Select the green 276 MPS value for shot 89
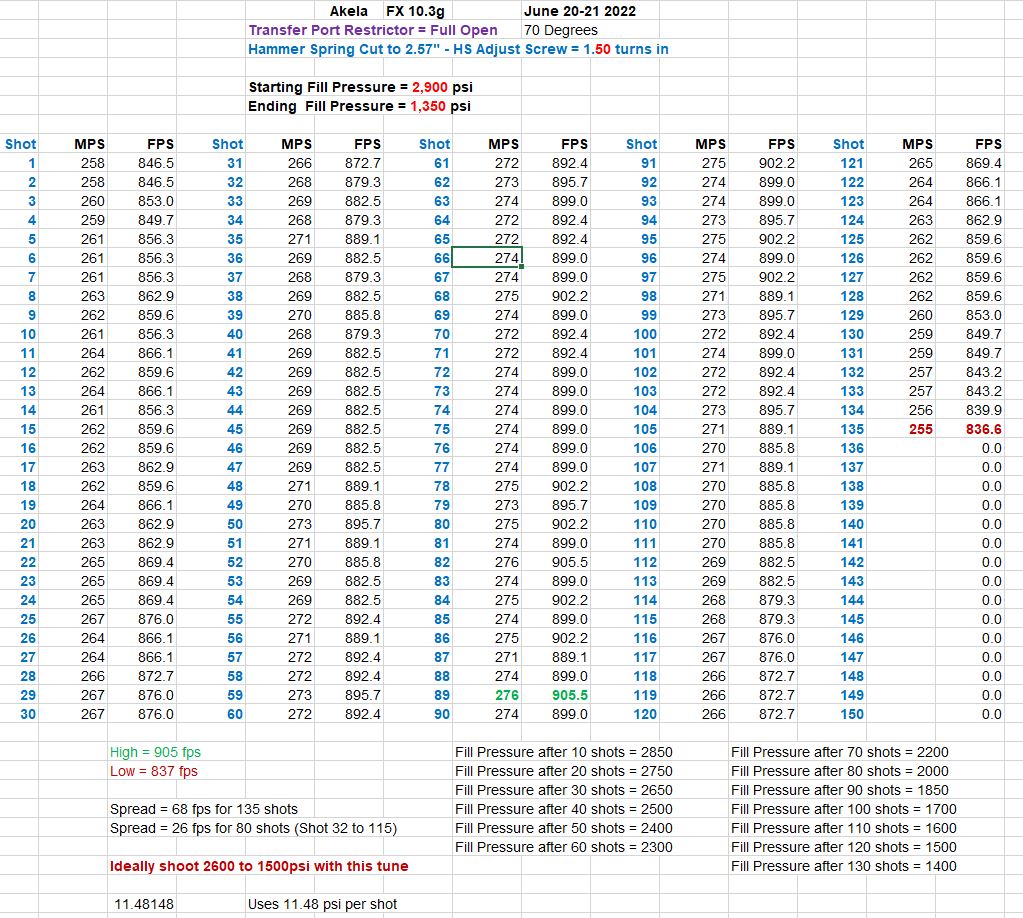Image resolution: width=1023 pixels, height=918 pixels. pos(507,695)
